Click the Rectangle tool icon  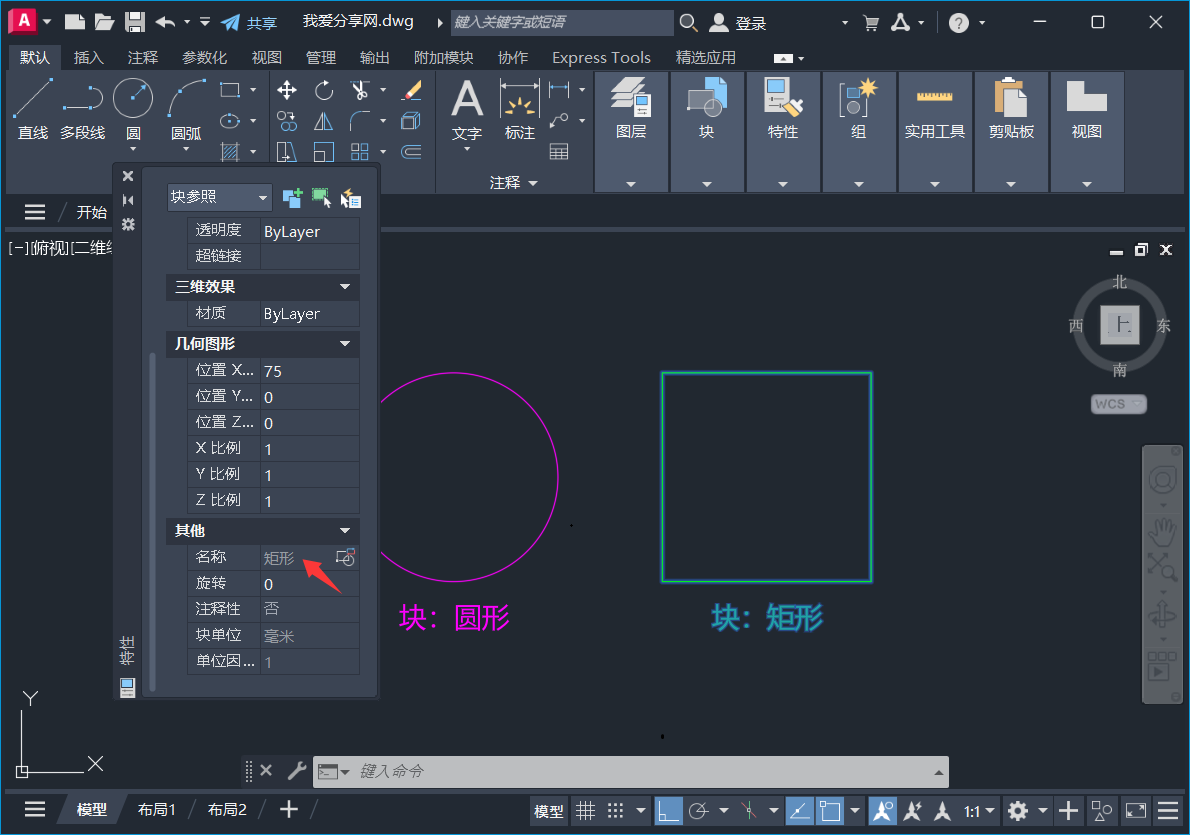(230, 90)
